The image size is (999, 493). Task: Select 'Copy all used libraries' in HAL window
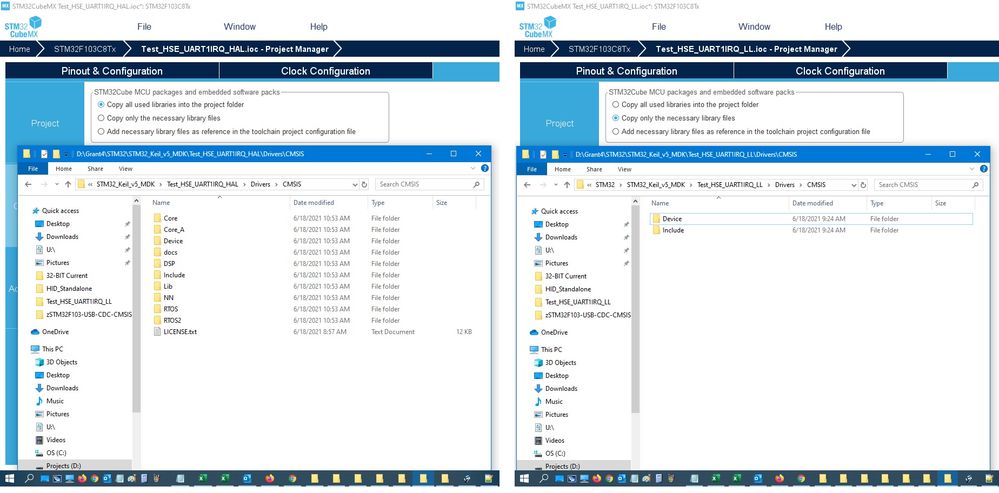[x=101, y=104]
